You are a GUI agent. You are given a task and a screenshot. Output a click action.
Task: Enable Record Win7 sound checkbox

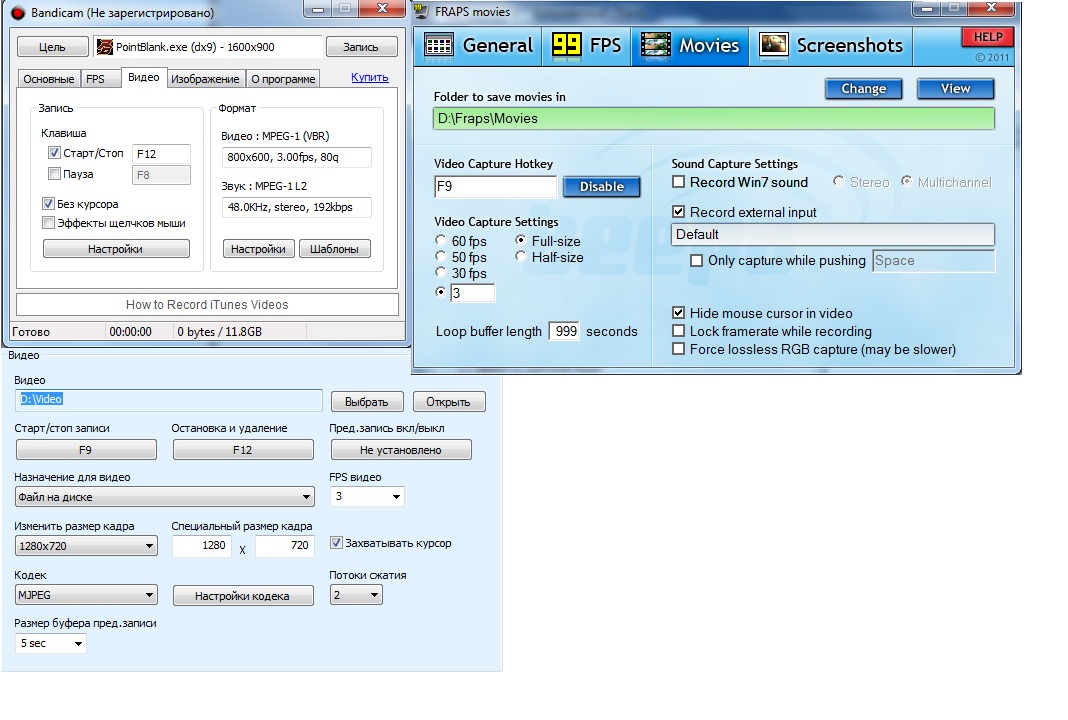[678, 182]
